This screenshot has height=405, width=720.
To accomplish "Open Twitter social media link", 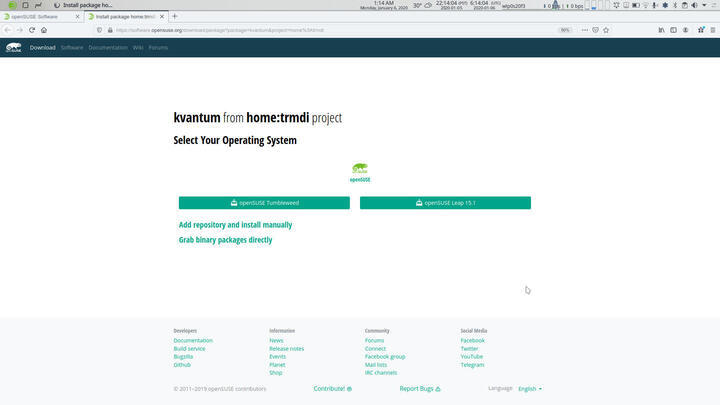I will 469,349.
